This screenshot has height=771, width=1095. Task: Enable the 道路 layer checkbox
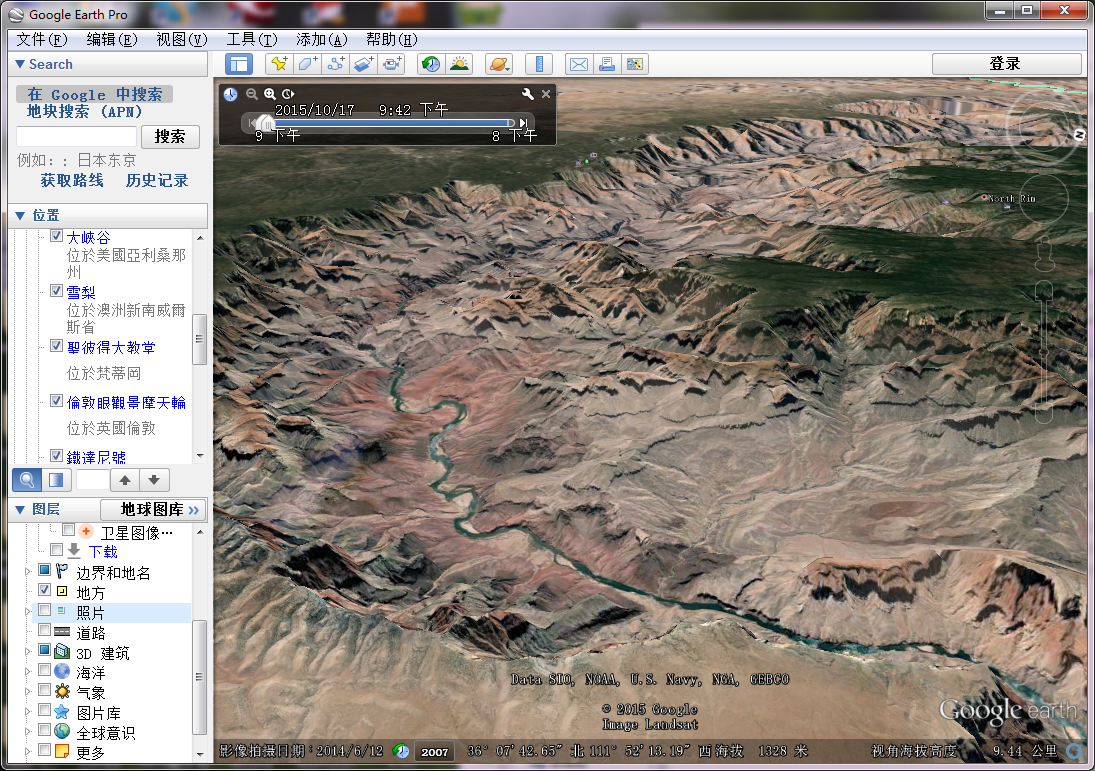[45, 630]
